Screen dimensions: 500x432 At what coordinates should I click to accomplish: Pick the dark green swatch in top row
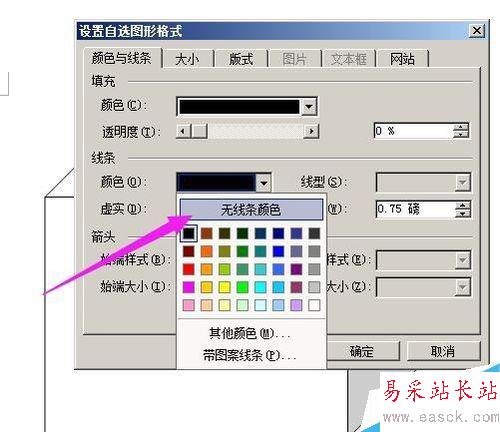[242, 233]
